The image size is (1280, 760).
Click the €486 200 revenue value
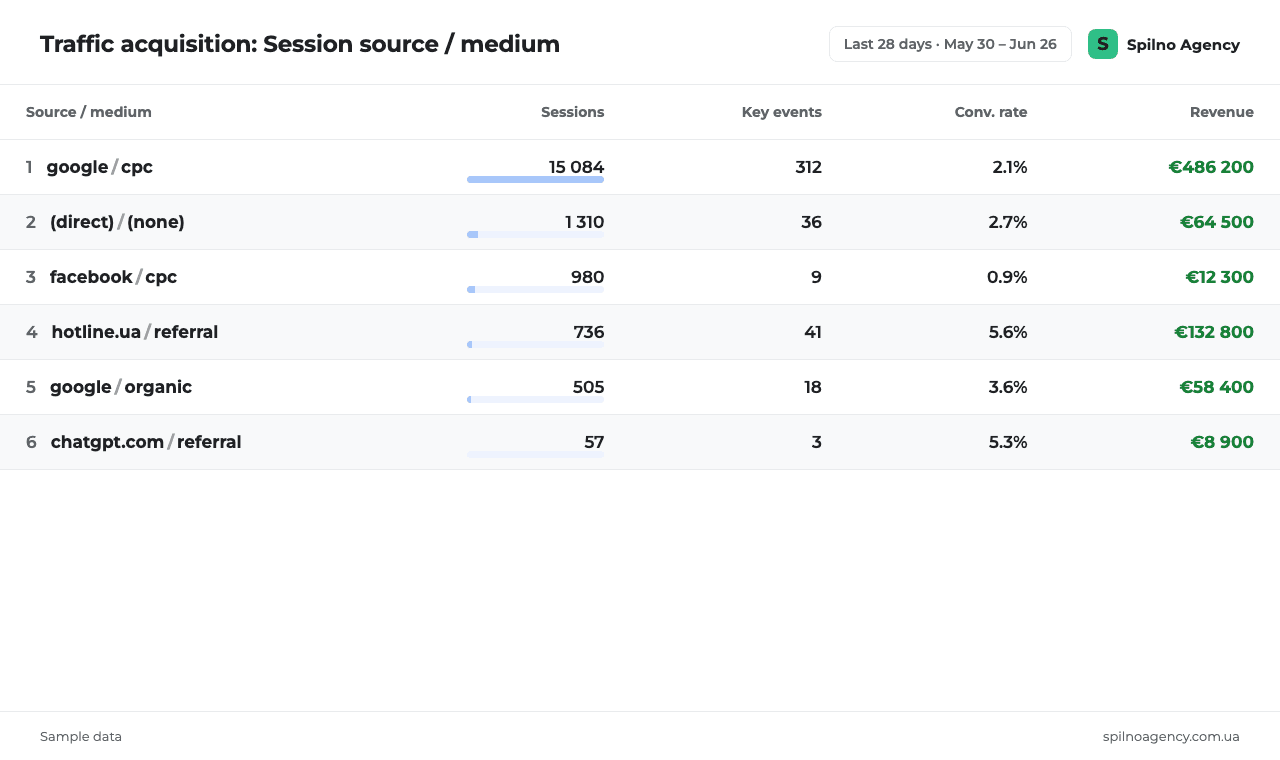pos(1211,167)
